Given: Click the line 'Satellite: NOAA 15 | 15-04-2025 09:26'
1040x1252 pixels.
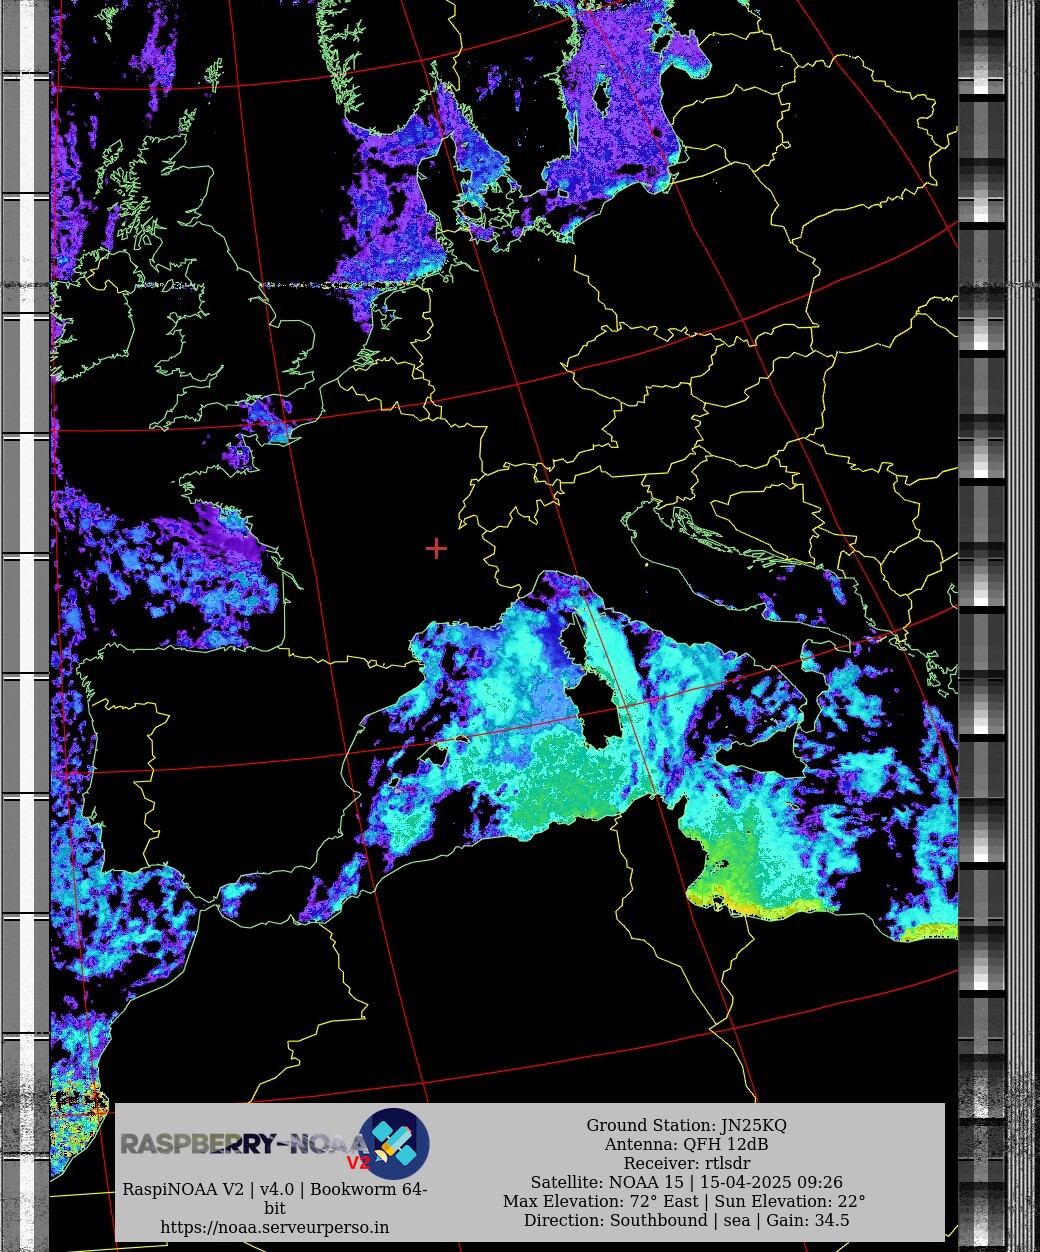Looking at the screenshot, I should tap(686, 1182).
